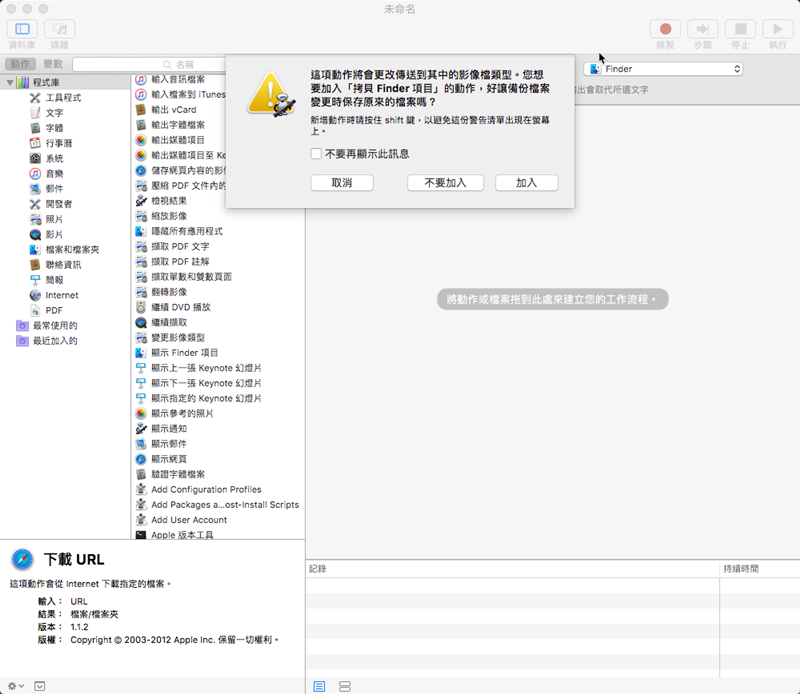The height and width of the screenshot is (694, 800).
Task: Open the gear action menu
Action: coord(15,686)
